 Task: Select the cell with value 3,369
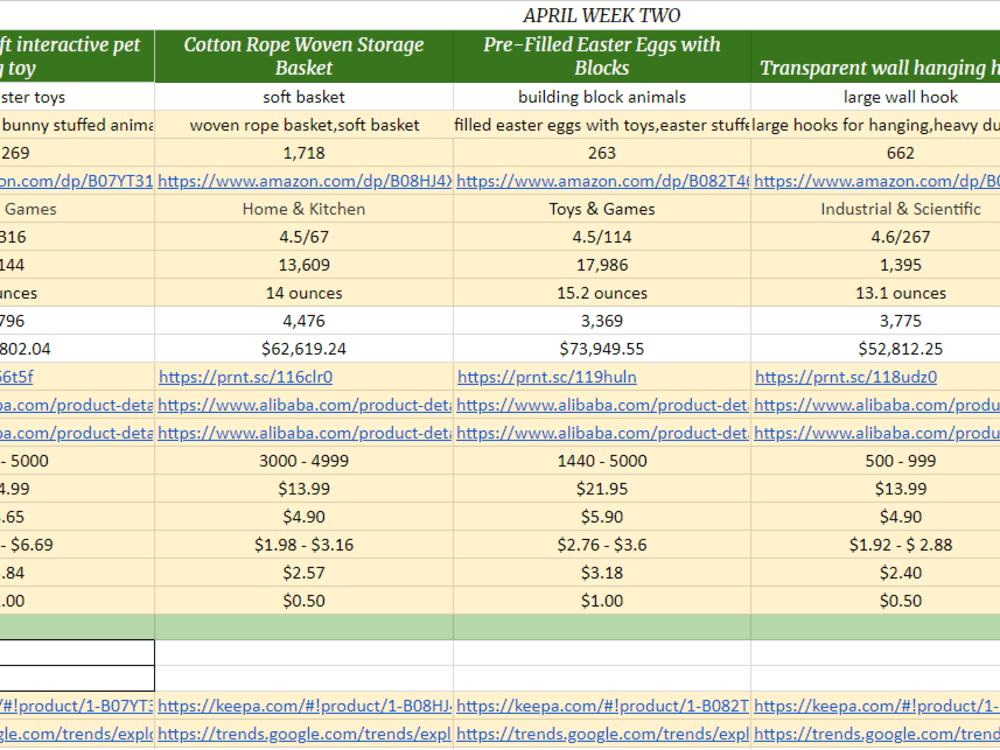tap(602, 321)
